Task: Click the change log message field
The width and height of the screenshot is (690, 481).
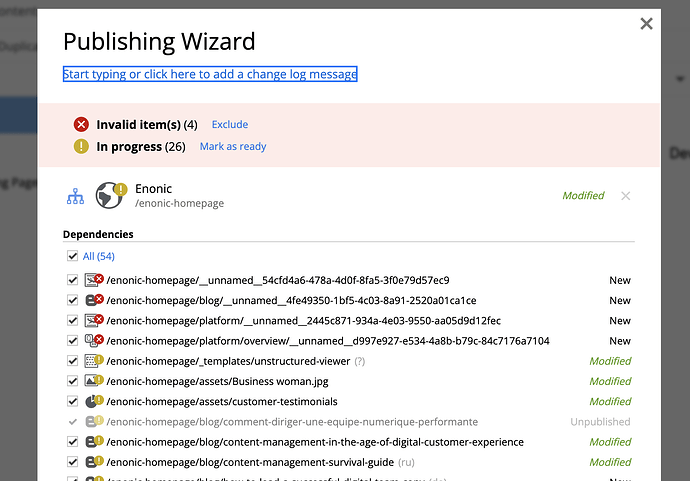Action: [210, 74]
